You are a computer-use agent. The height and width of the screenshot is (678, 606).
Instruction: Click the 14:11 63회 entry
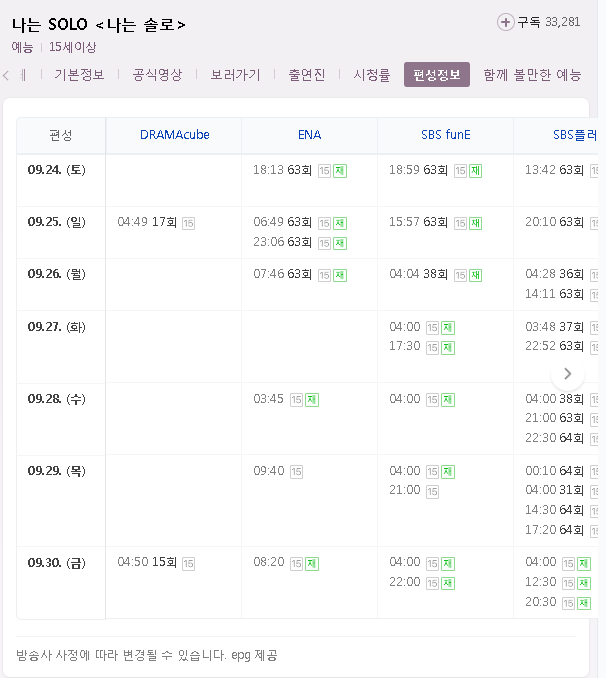(555, 294)
